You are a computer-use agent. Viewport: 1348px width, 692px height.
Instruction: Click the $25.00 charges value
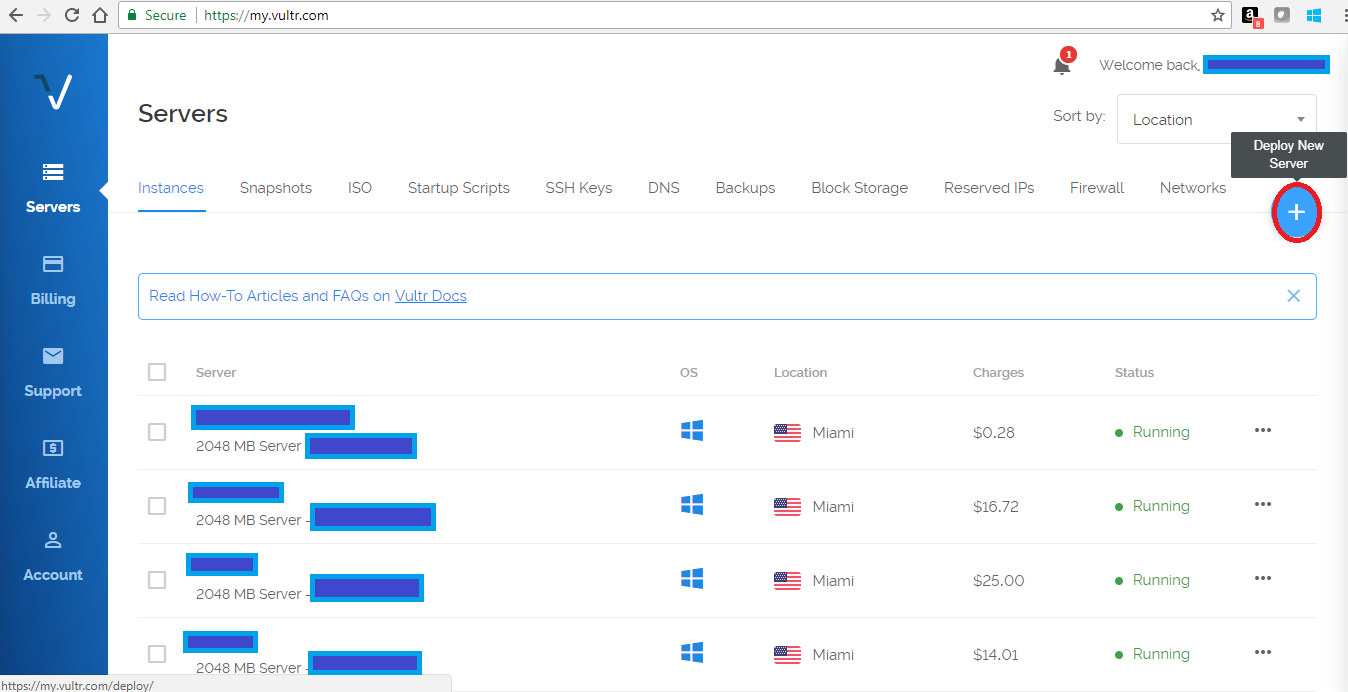click(x=999, y=581)
